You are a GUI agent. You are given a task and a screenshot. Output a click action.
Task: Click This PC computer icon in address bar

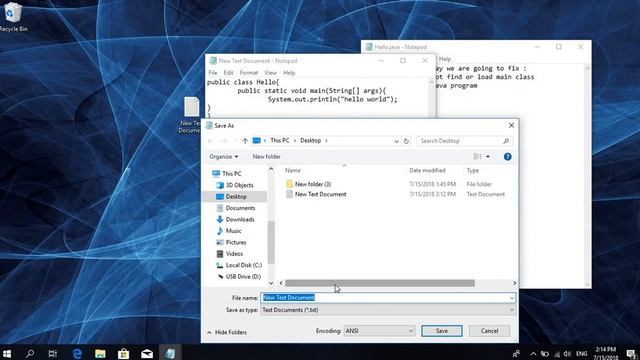click(256, 140)
